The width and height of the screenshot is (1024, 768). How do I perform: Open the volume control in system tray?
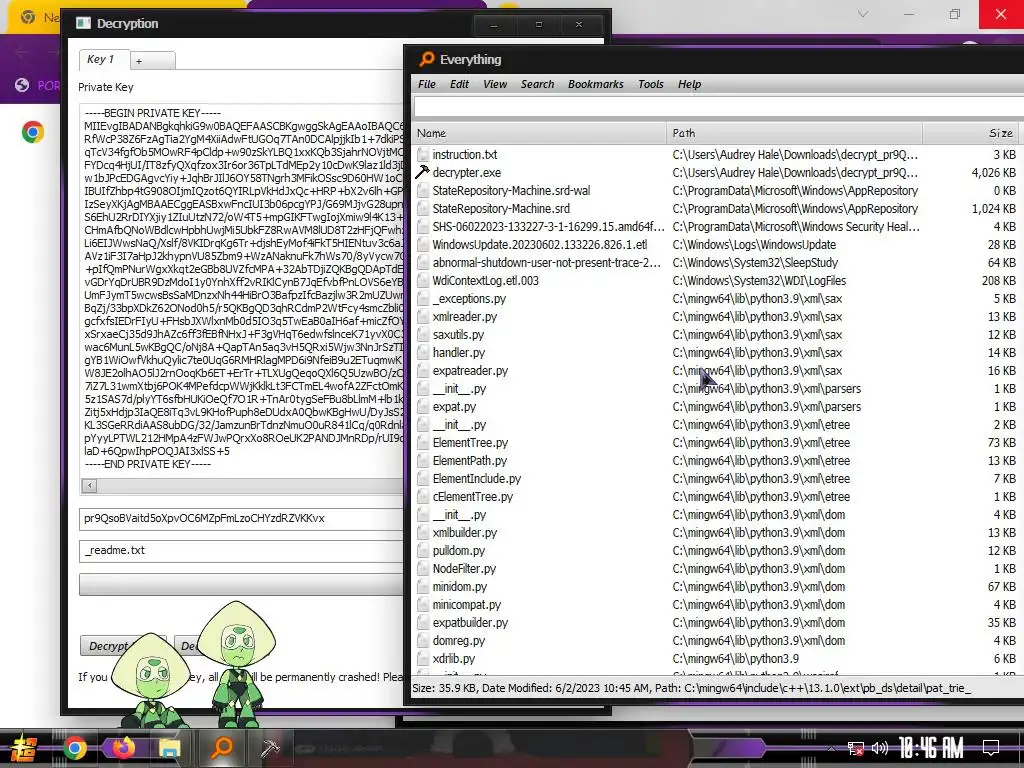pos(880,748)
